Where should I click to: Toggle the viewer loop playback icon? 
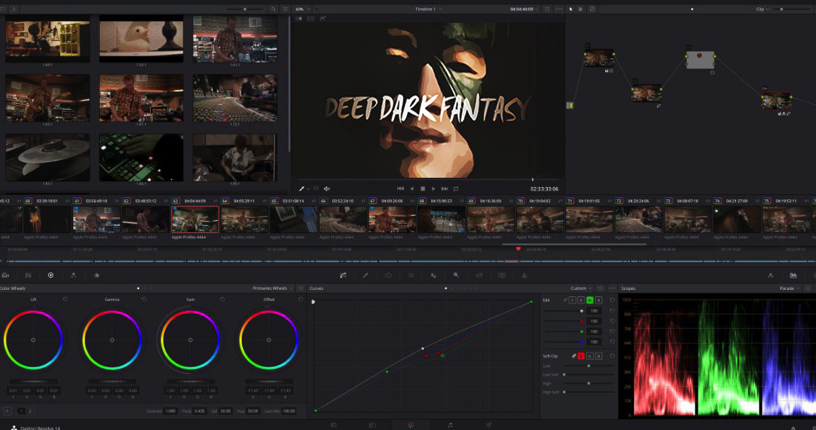[456, 188]
